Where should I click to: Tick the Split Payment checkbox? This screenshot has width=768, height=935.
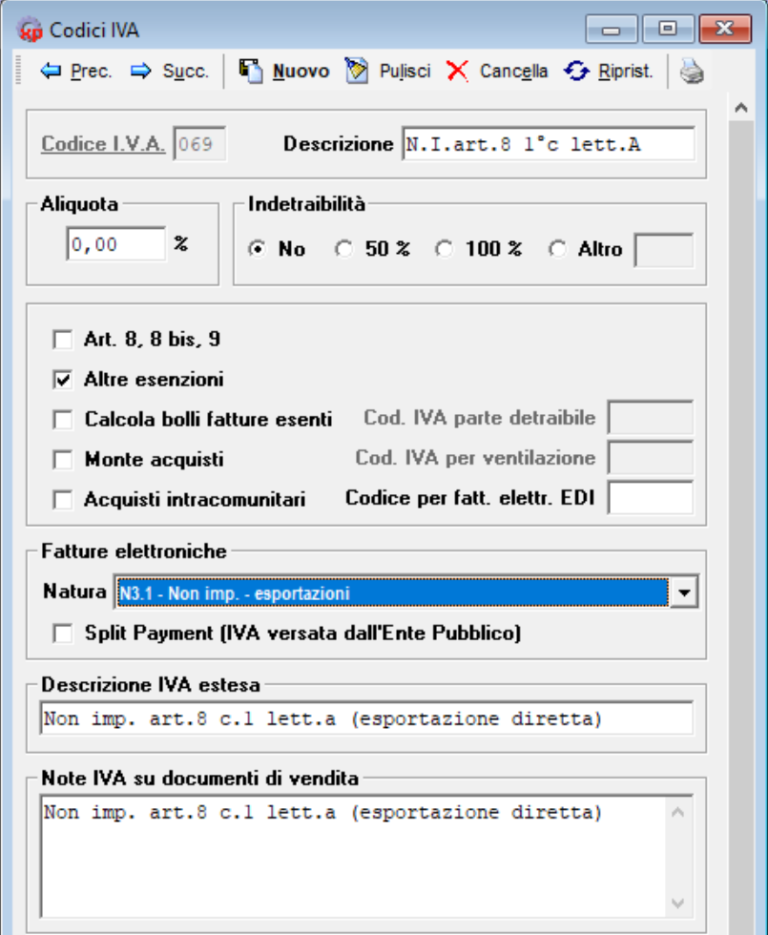[x=63, y=633]
